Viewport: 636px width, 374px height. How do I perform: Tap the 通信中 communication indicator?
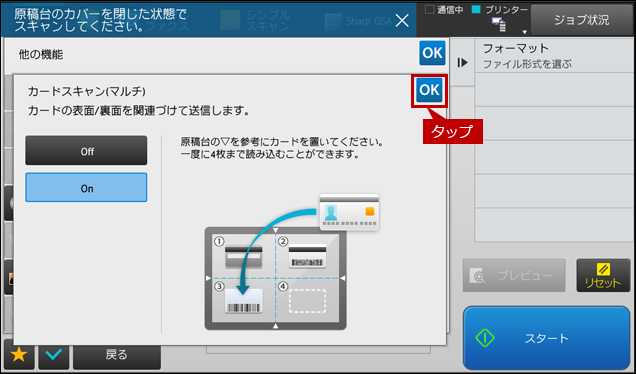[x=444, y=10]
